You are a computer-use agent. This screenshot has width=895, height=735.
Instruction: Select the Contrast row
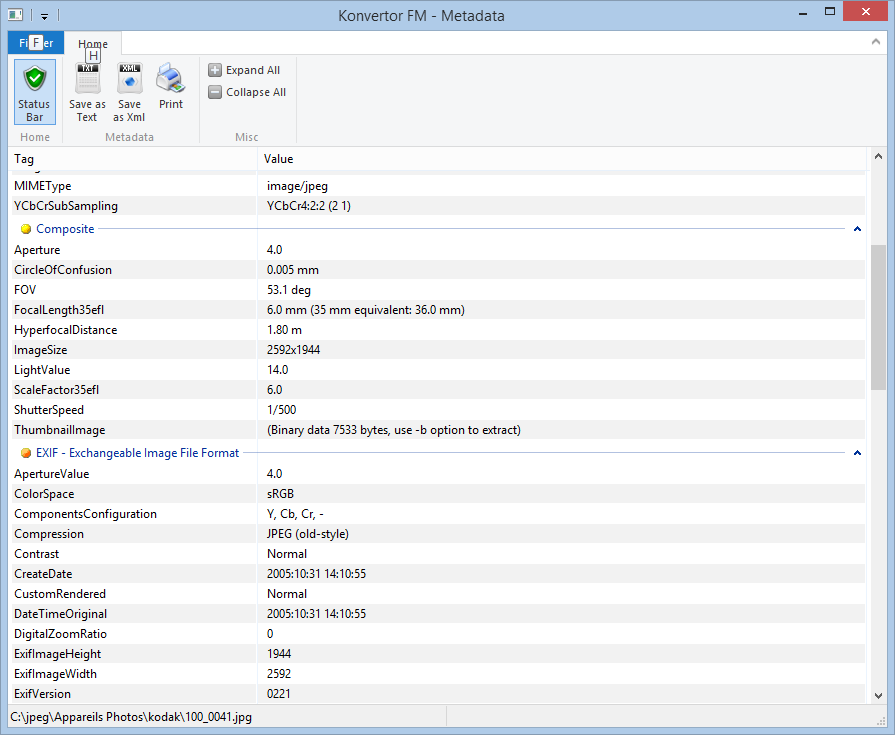click(x=437, y=554)
